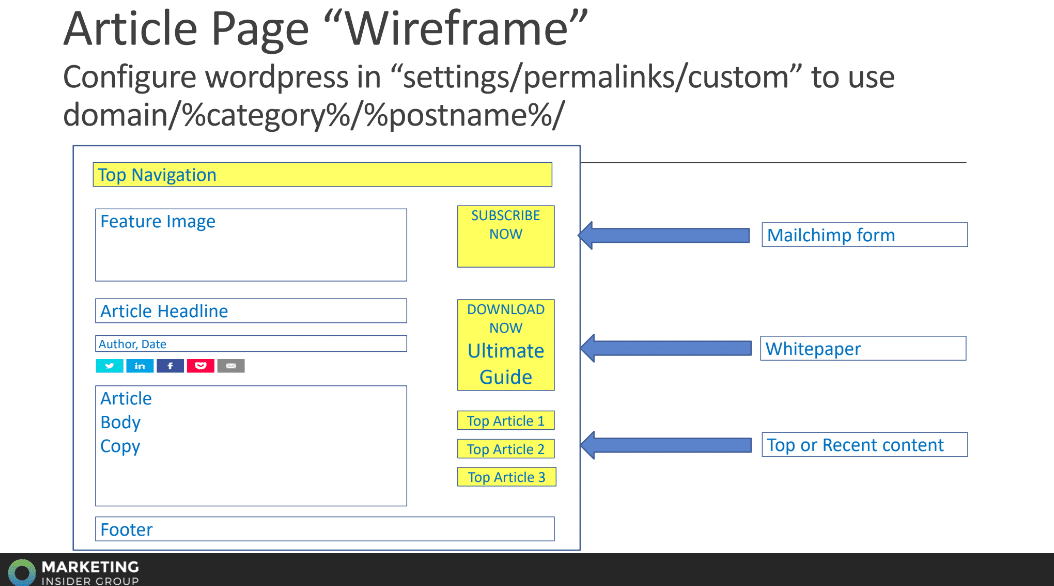Click the Author, Date field
Viewport: 1054px width, 586px height.
tap(251, 344)
